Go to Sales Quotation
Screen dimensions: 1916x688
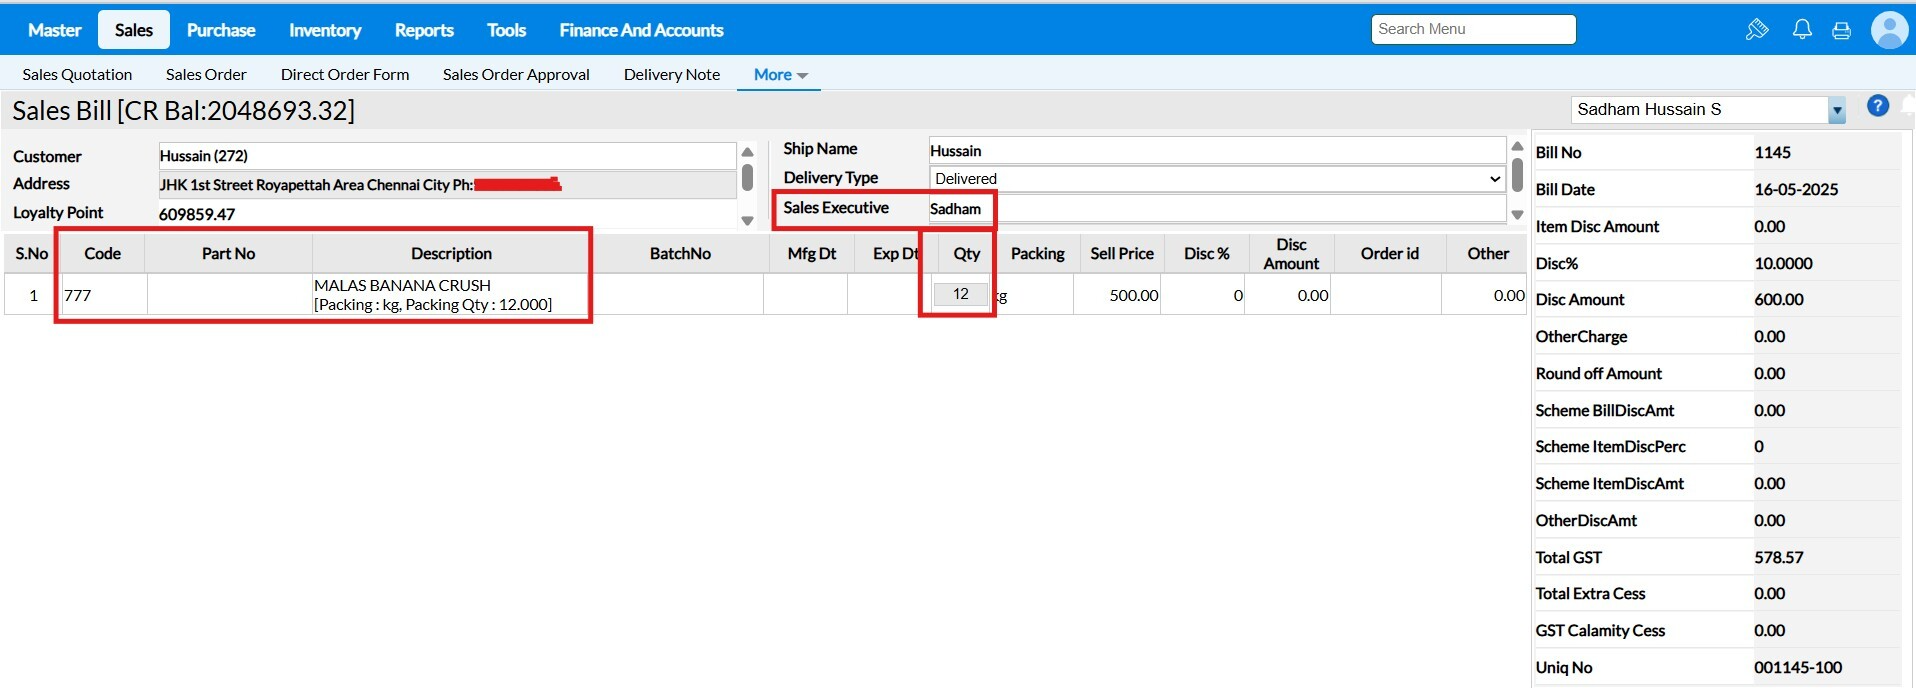pos(77,74)
